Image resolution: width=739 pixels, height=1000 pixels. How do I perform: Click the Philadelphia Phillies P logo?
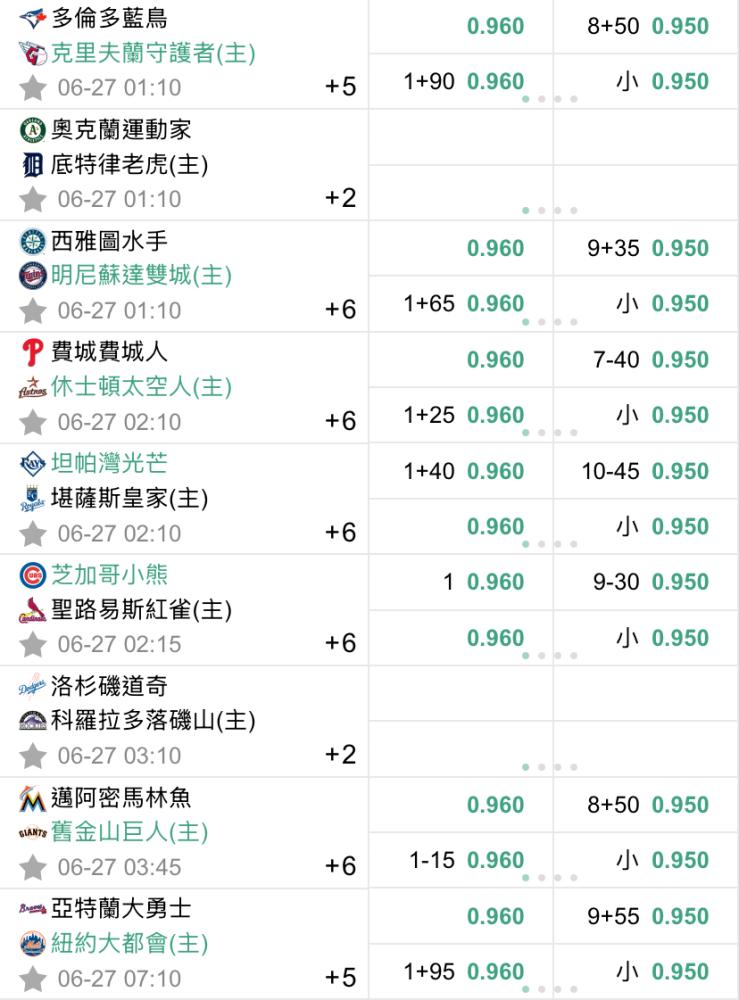[x=33, y=352]
